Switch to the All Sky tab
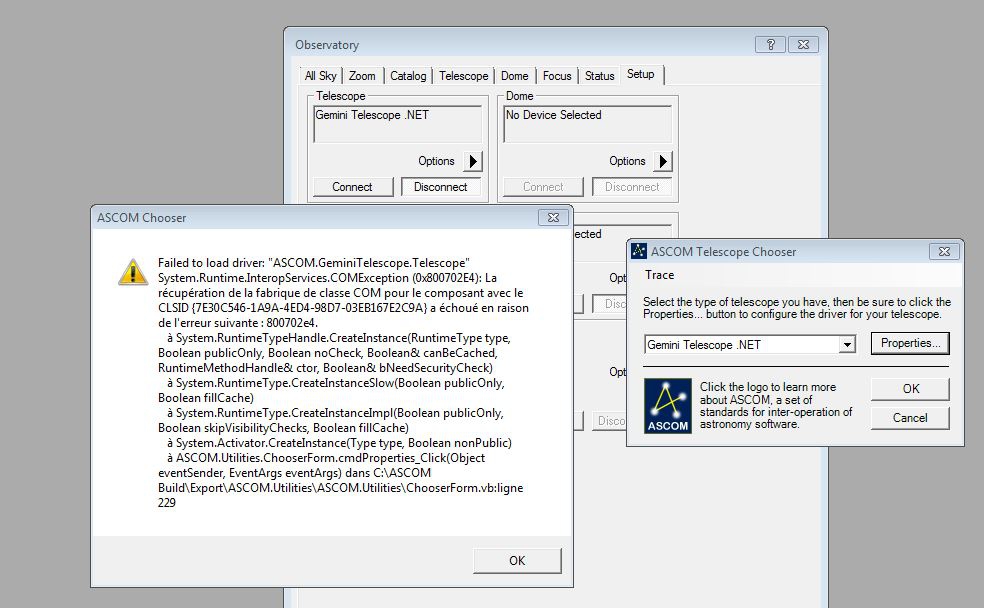 321,76
